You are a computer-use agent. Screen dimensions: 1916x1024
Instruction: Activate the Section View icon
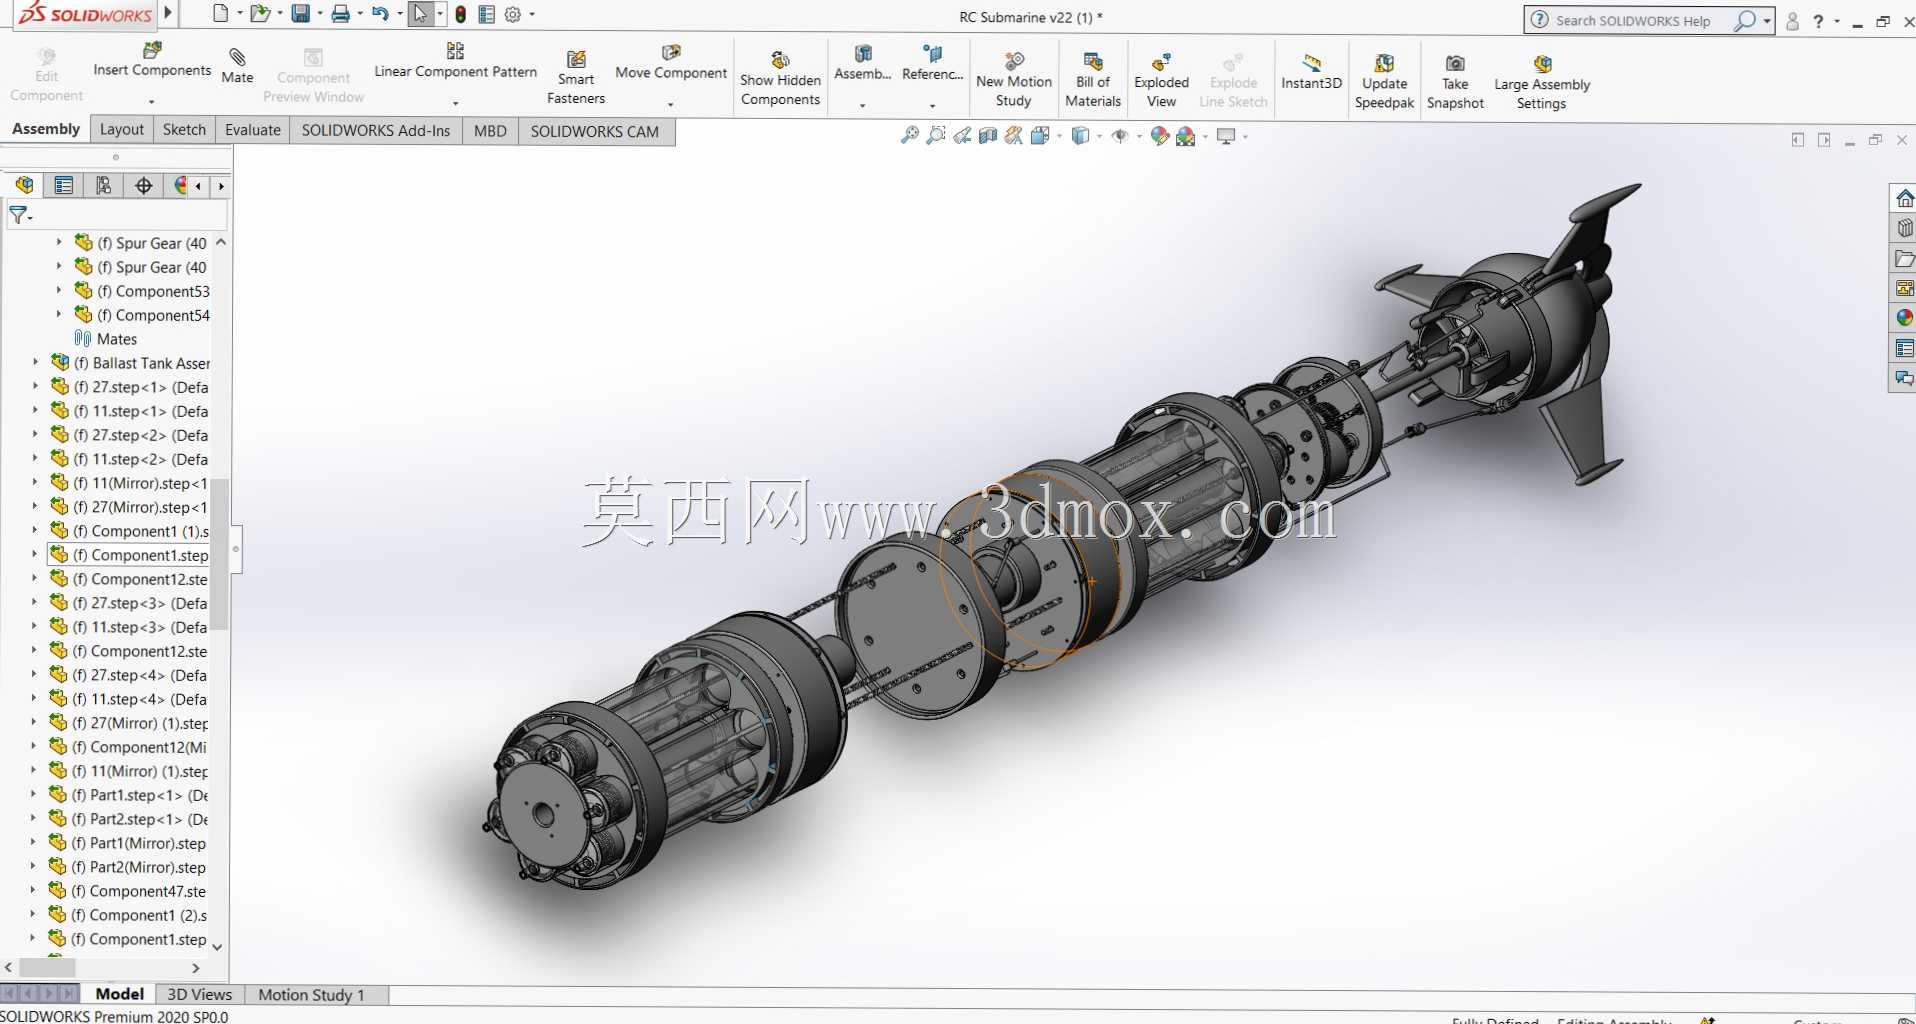[x=988, y=135]
